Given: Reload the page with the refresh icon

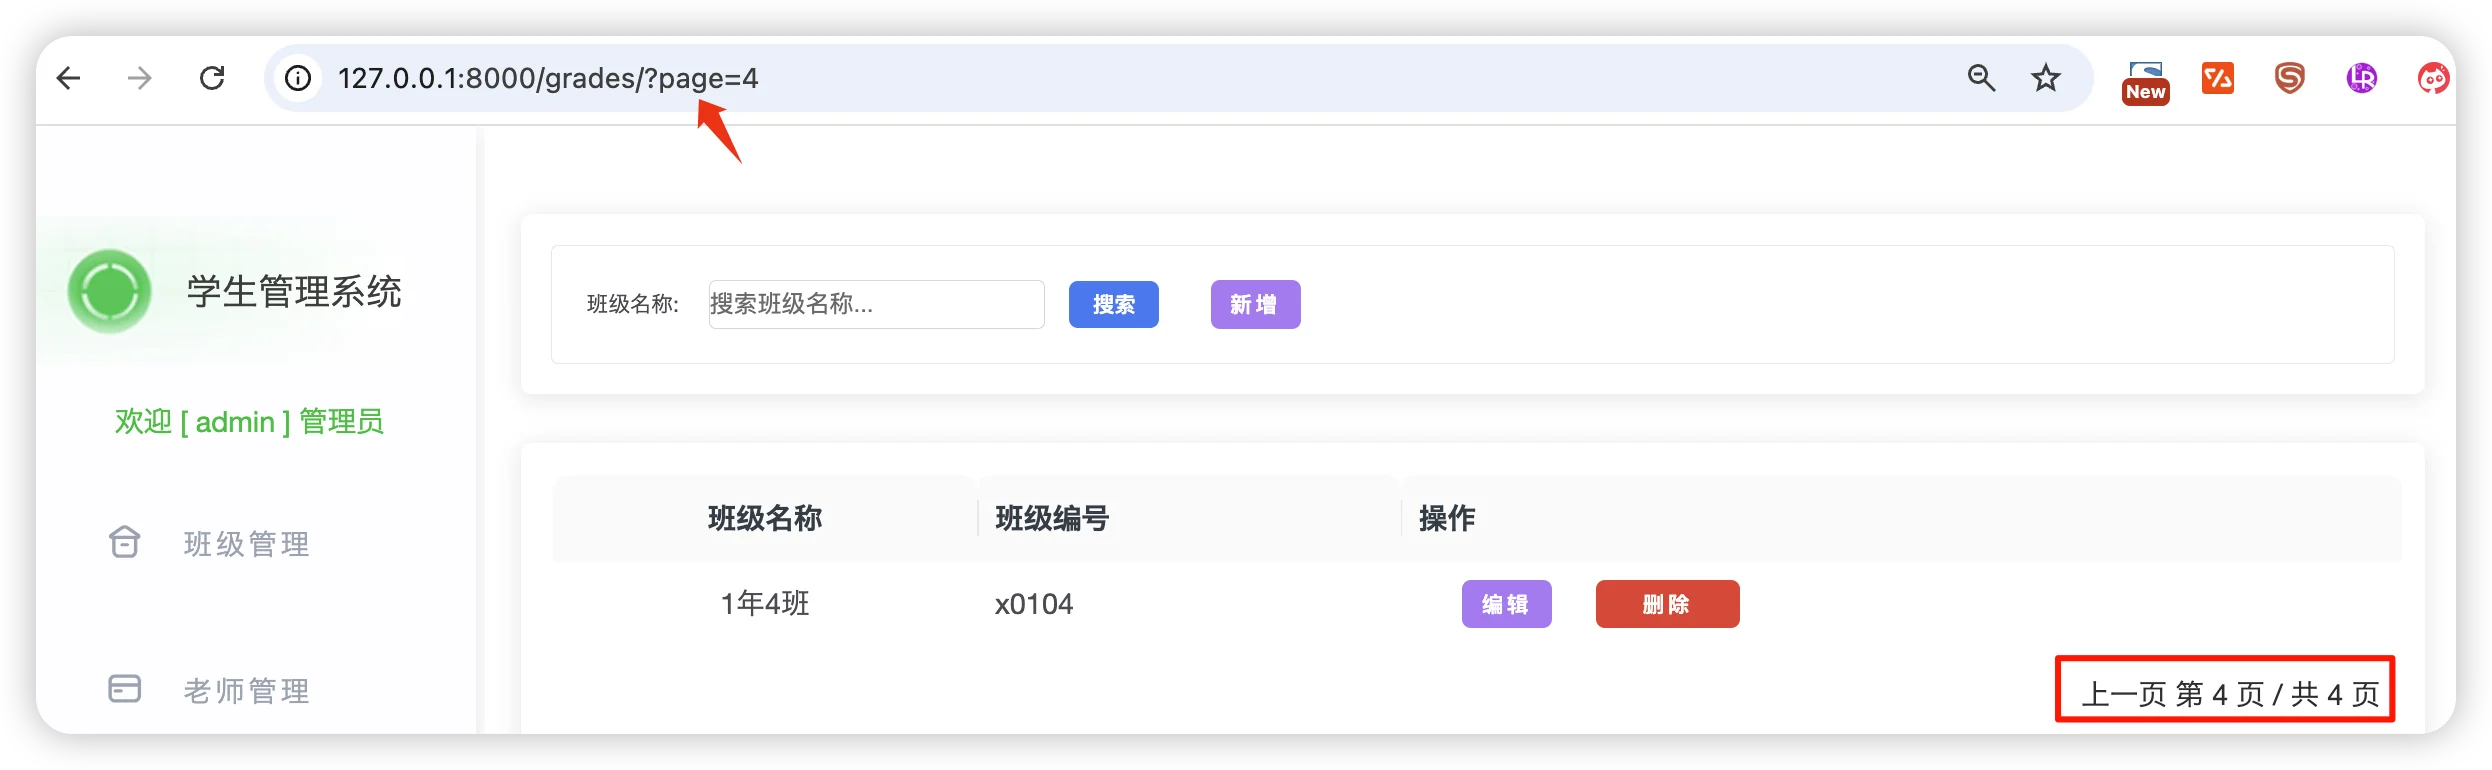Looking at the screenshot, I should [x=212, y=78].
